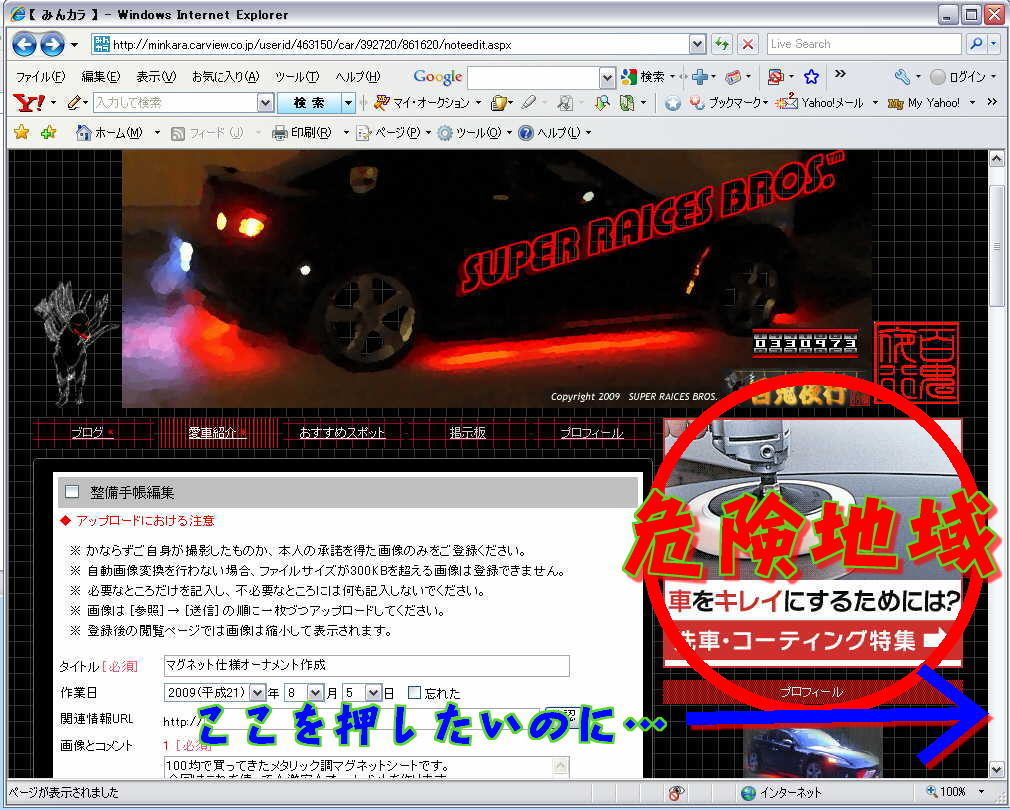Click the Live Search input box

[864, 44]
